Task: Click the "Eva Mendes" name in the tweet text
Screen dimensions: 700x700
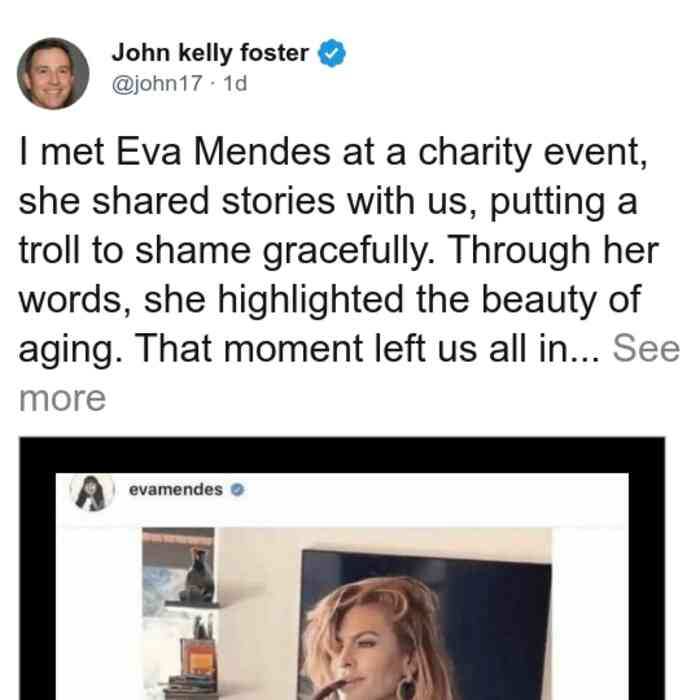Action: pyautogui.click(x=223, y=152)
